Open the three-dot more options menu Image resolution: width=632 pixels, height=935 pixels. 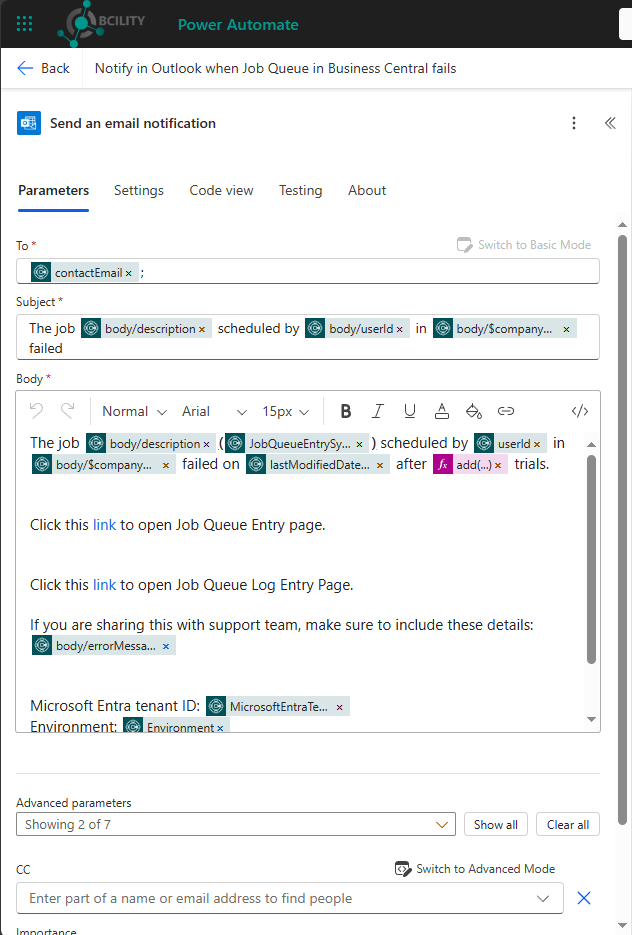[574, 123]
